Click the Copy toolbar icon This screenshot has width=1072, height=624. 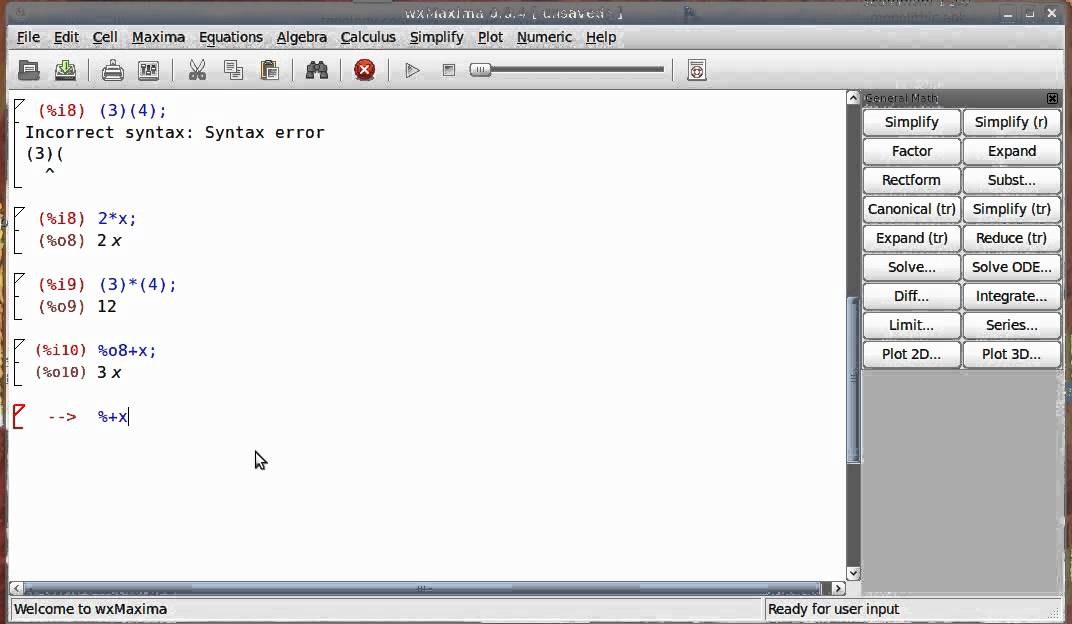tap(233, 70)
